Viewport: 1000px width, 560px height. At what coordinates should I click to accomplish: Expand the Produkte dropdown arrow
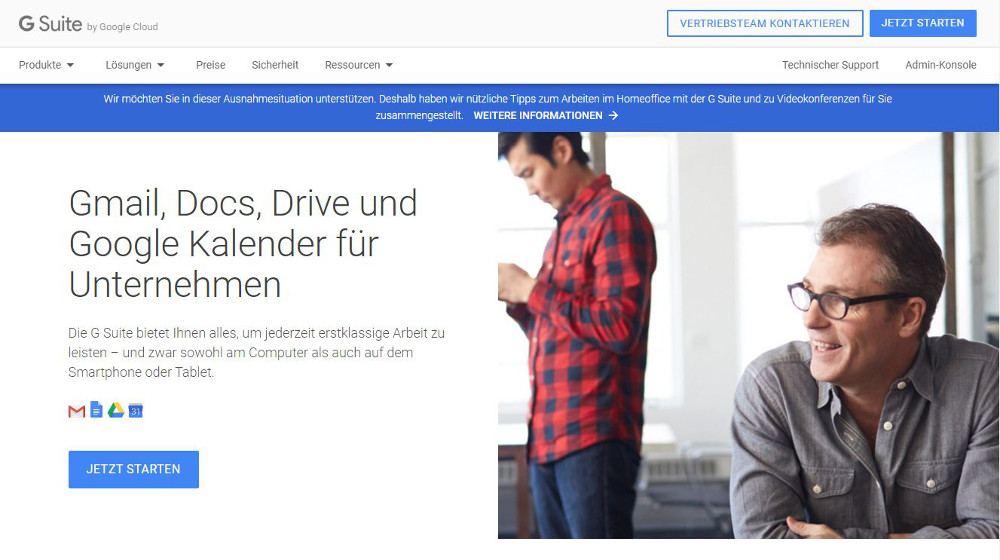[70, 65]
